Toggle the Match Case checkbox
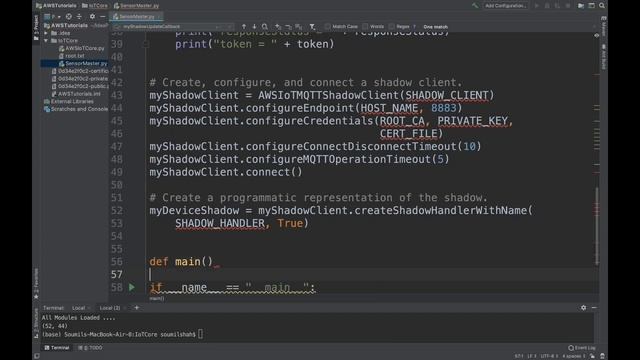Image resolution: width=640 pixels, height=360 pixels. (328, 27)
